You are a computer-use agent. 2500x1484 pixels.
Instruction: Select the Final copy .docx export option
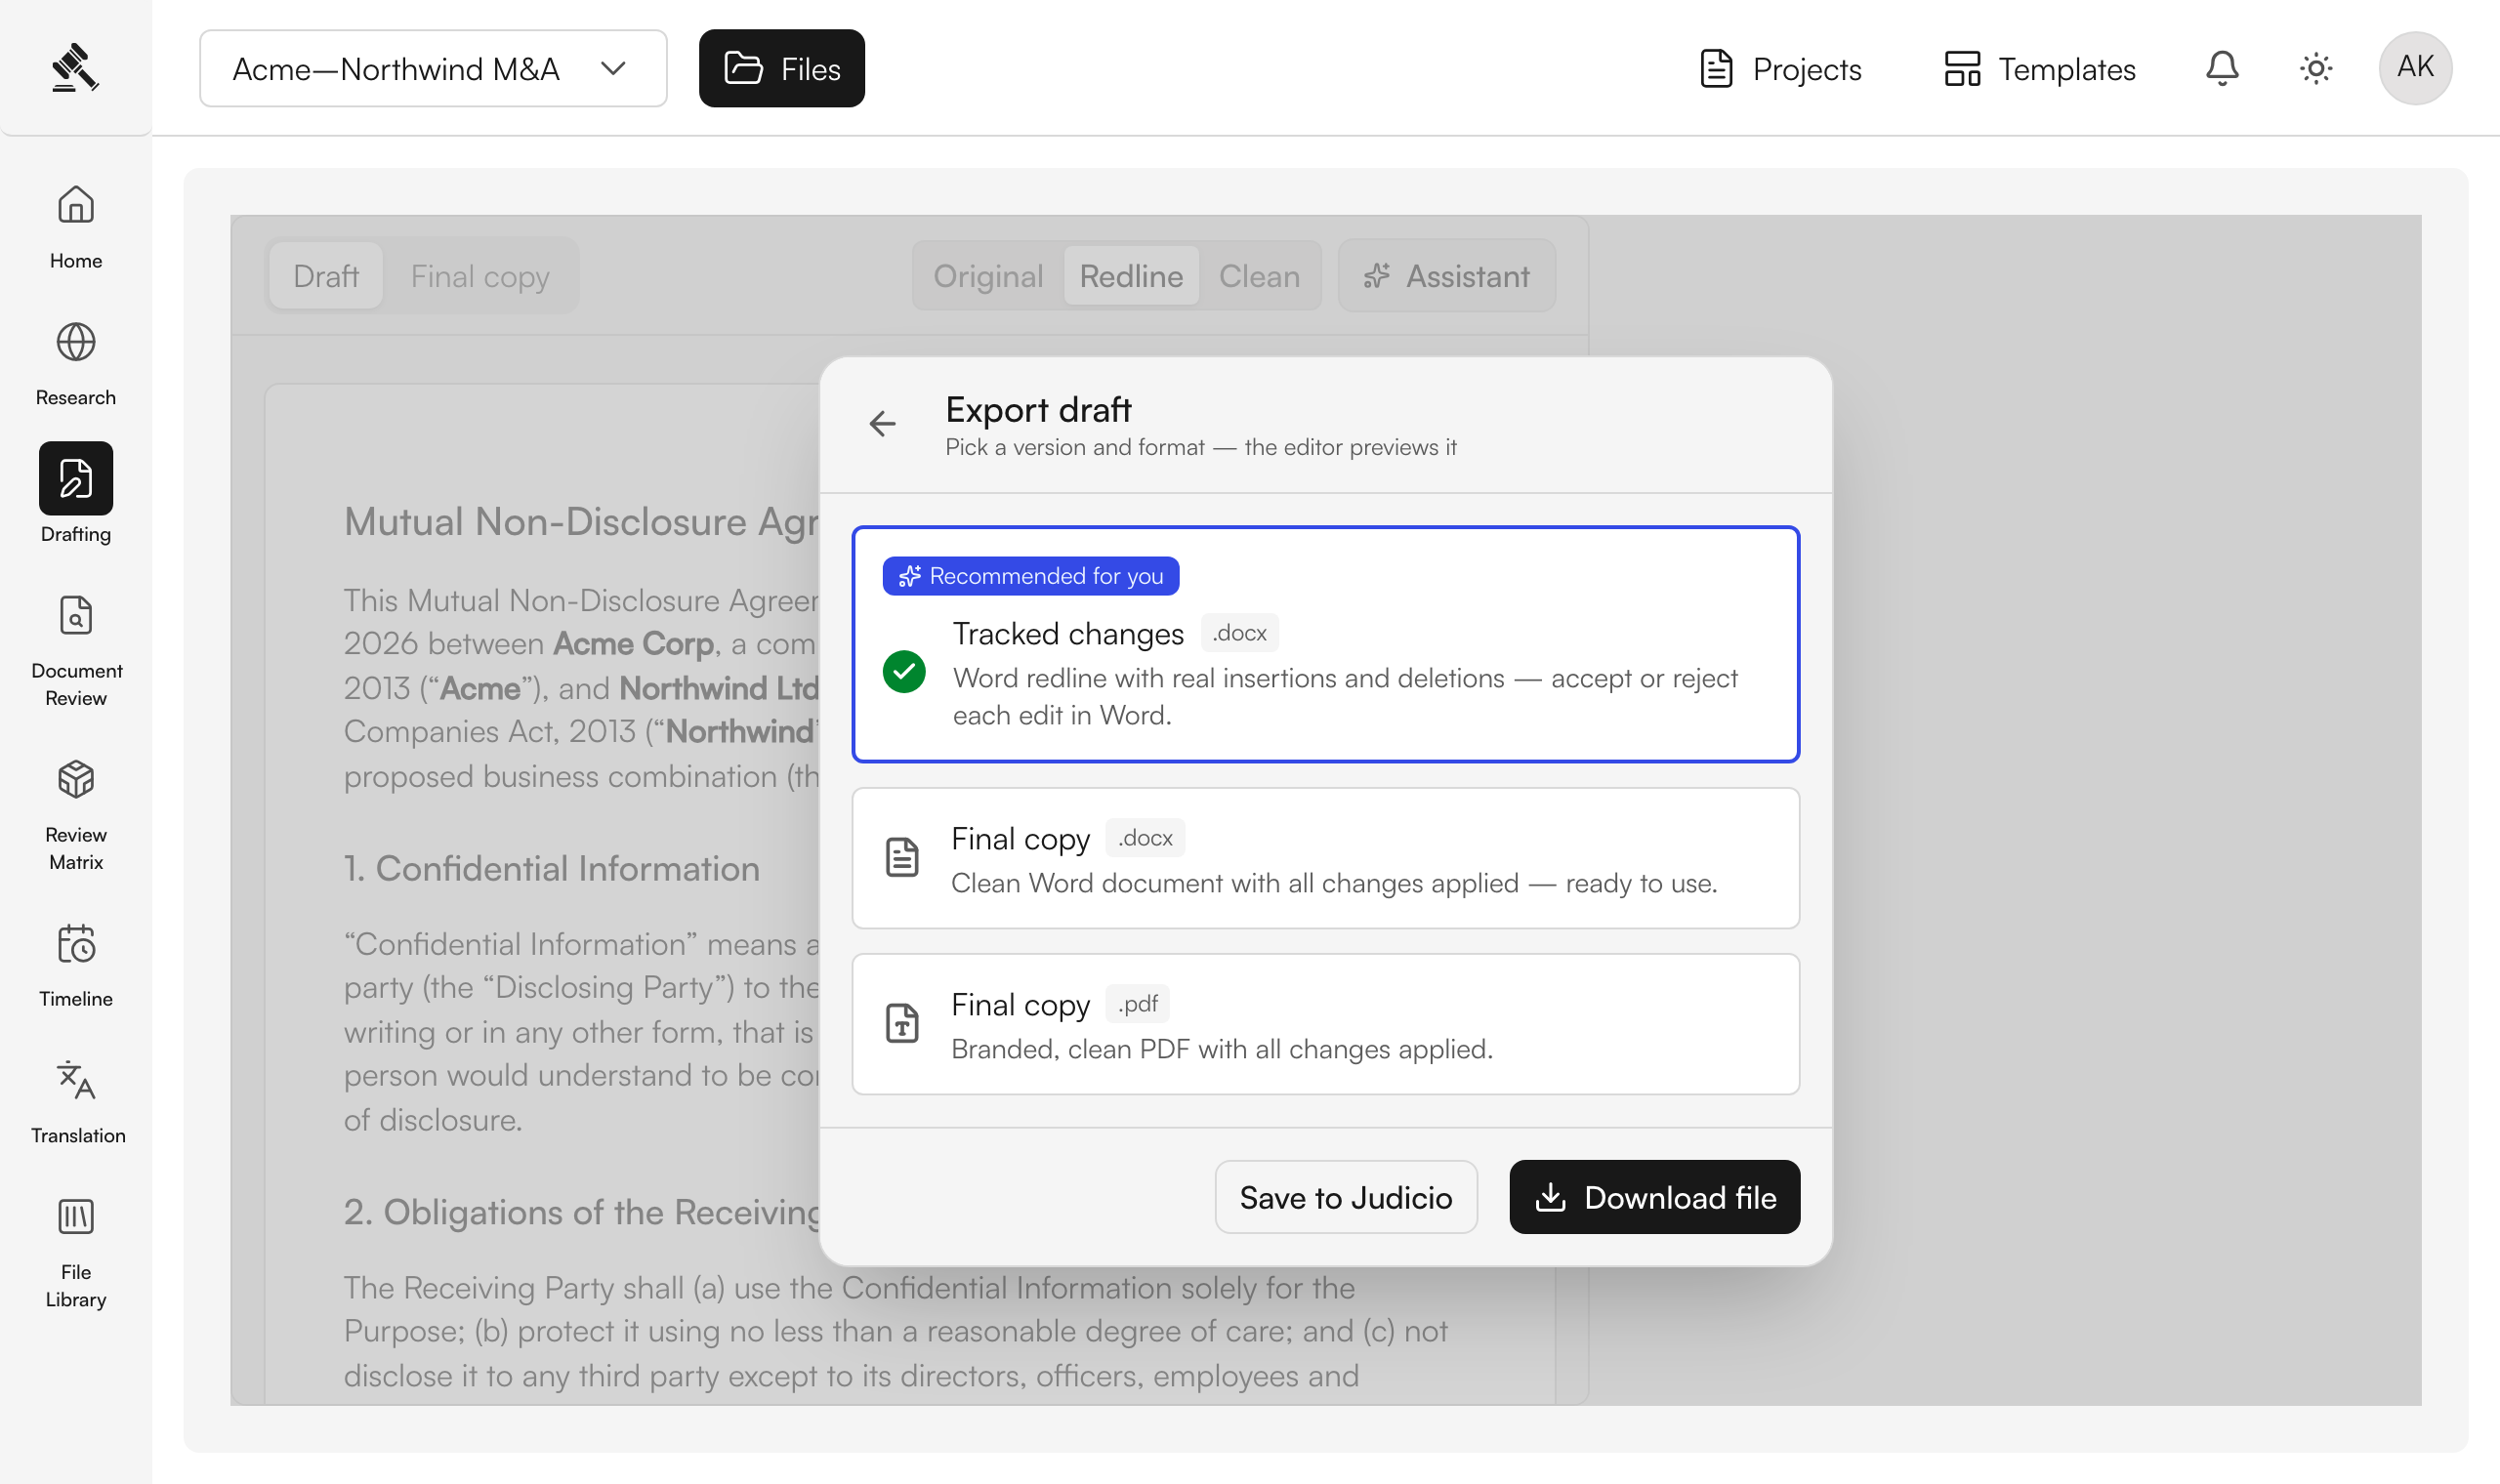(x=1326, y=858)
